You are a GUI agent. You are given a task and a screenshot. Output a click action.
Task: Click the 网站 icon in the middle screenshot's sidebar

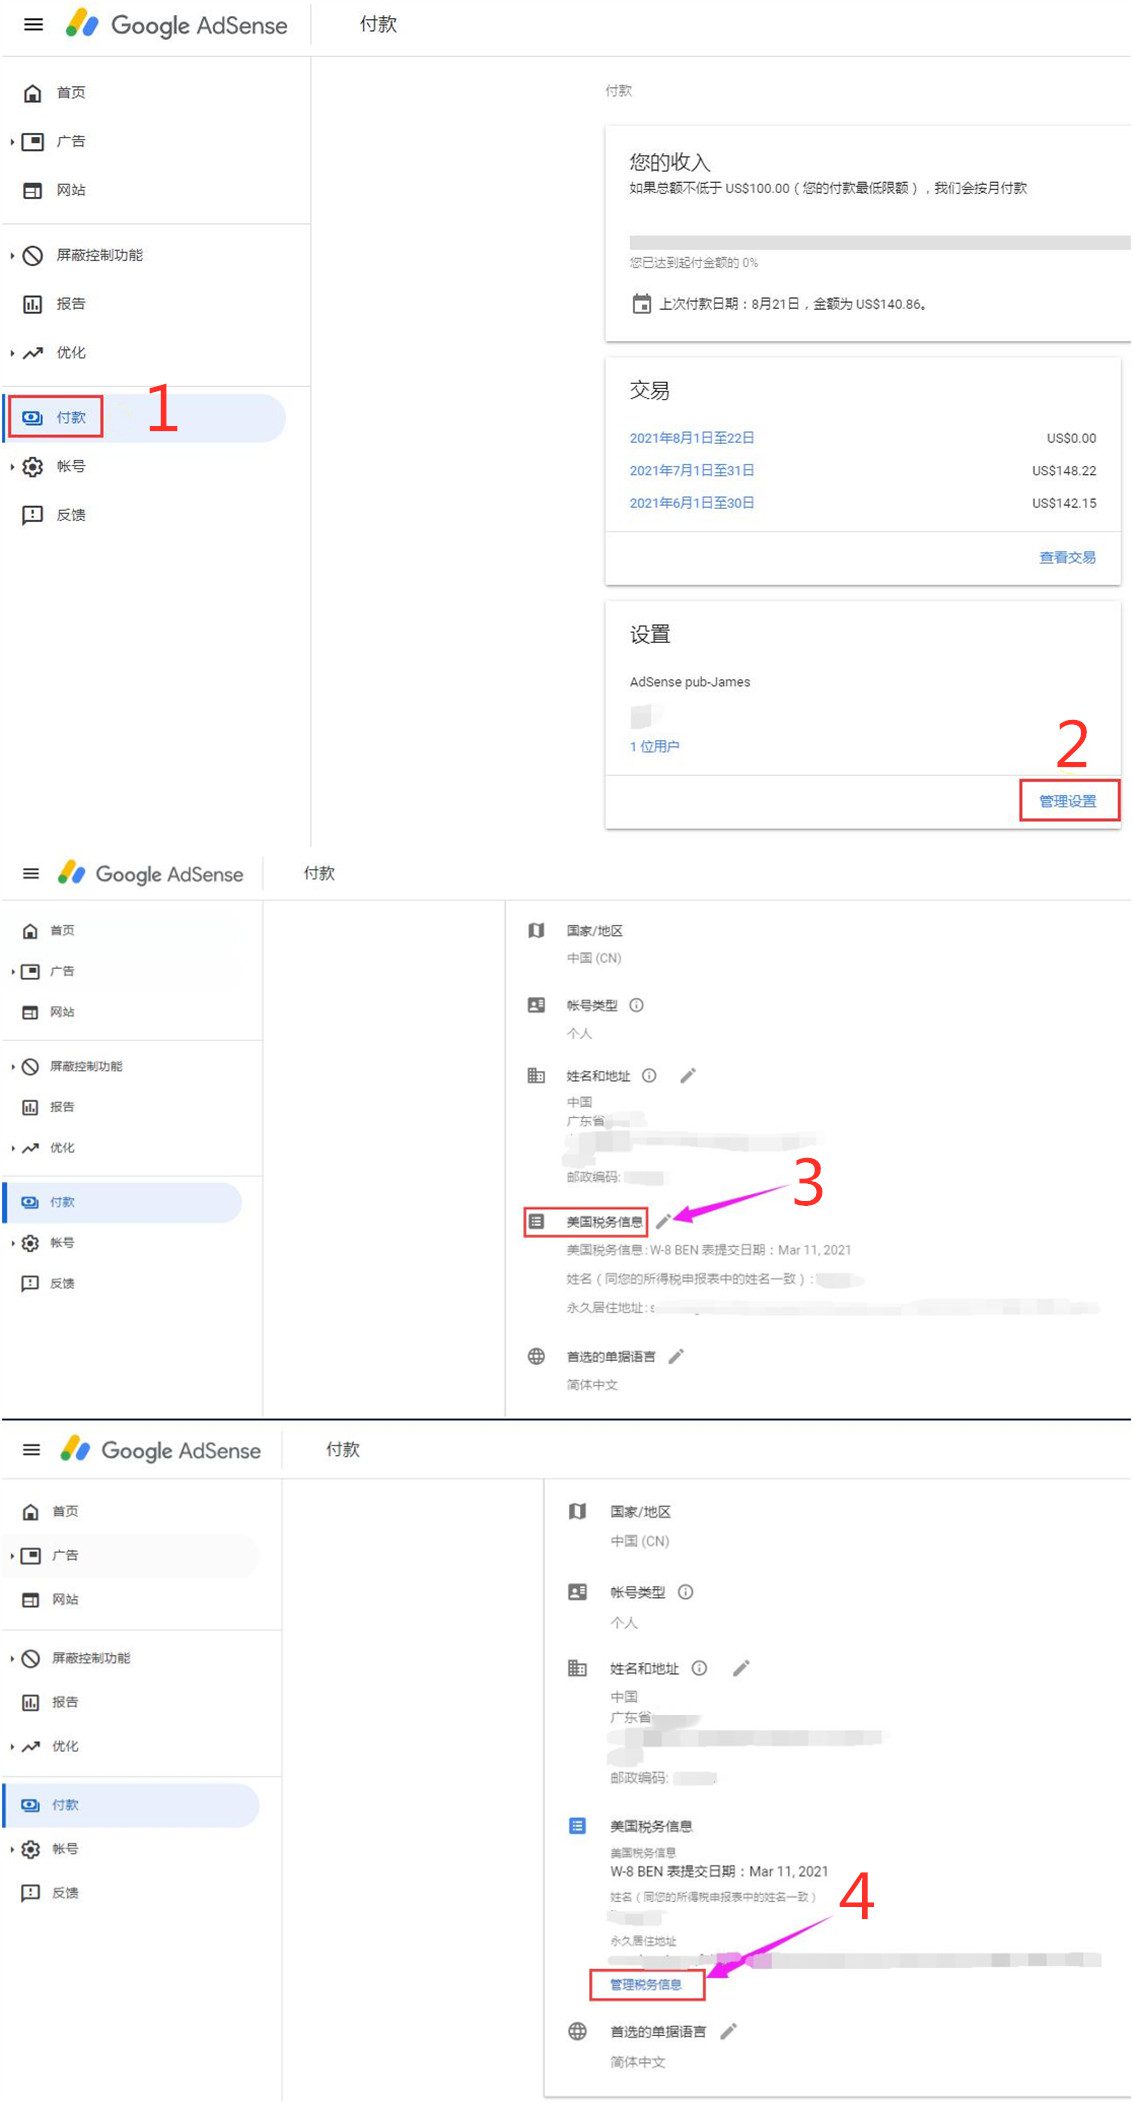tap(31, 1013)
